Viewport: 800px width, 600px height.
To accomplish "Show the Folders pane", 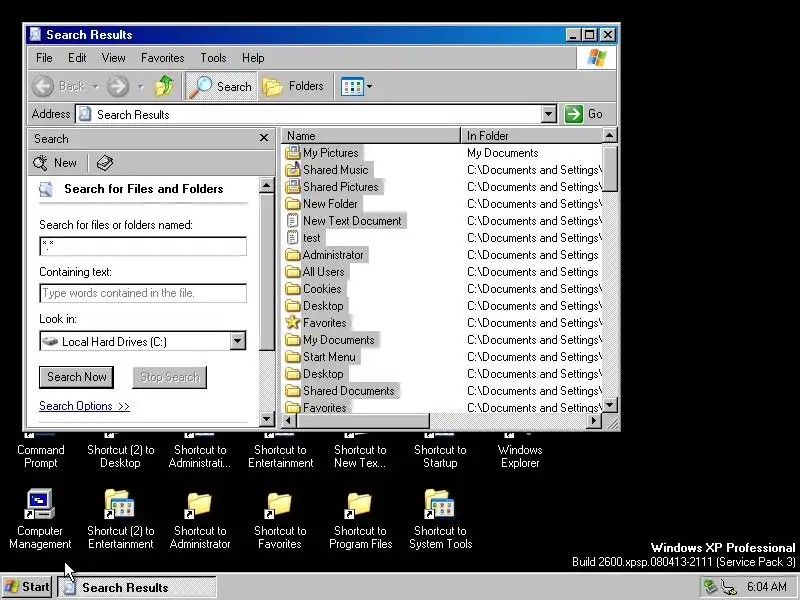I will pyautogui.click(x=294, y=86).
